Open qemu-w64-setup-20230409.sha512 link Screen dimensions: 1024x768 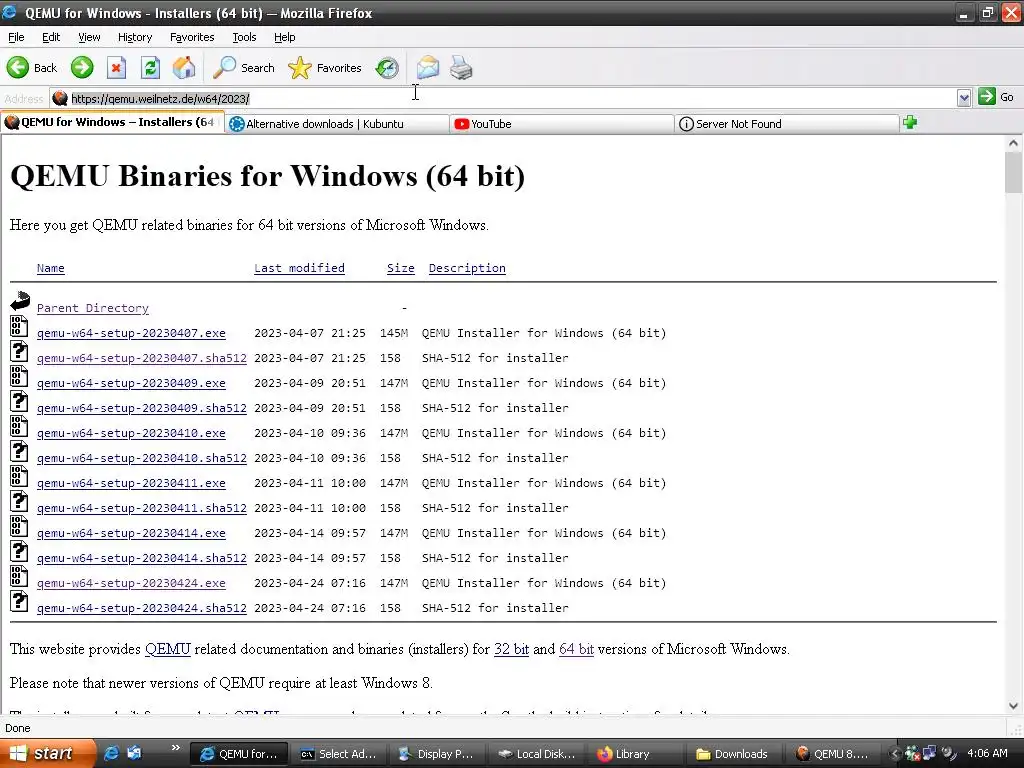[142, 408]
